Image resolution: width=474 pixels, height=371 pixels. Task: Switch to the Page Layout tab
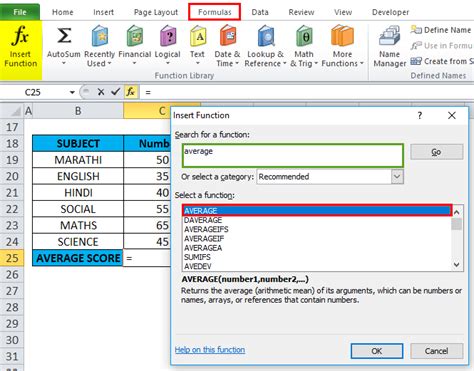coord(156,12)
